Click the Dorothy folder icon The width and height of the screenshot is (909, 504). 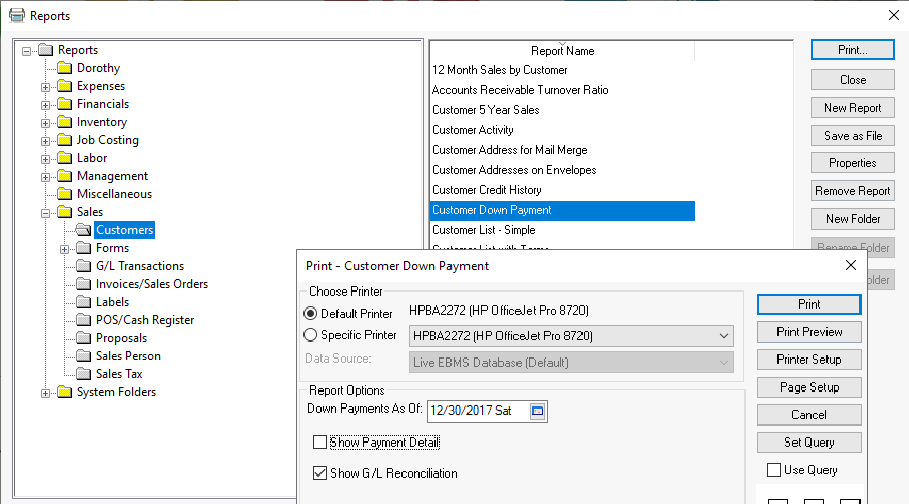pos(65,68)
